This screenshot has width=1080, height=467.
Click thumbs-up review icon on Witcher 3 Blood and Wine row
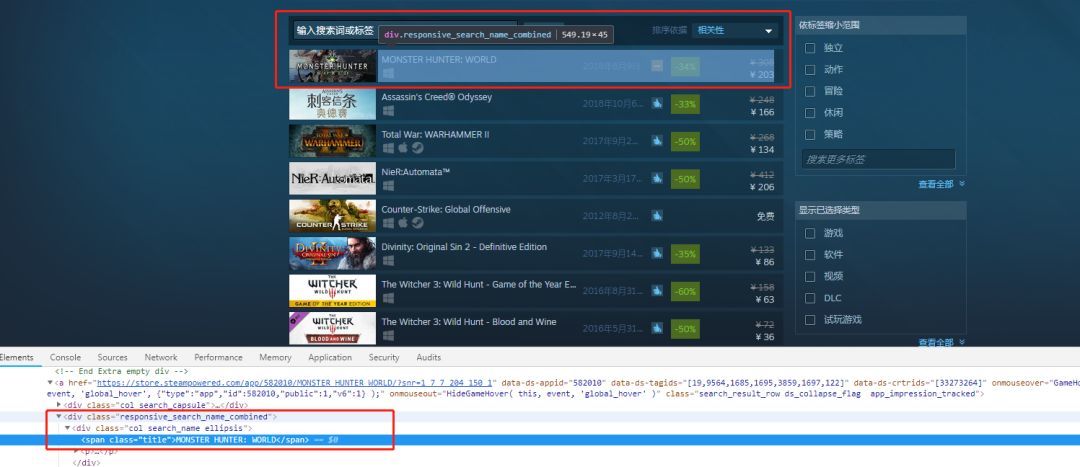pos(657,329)
